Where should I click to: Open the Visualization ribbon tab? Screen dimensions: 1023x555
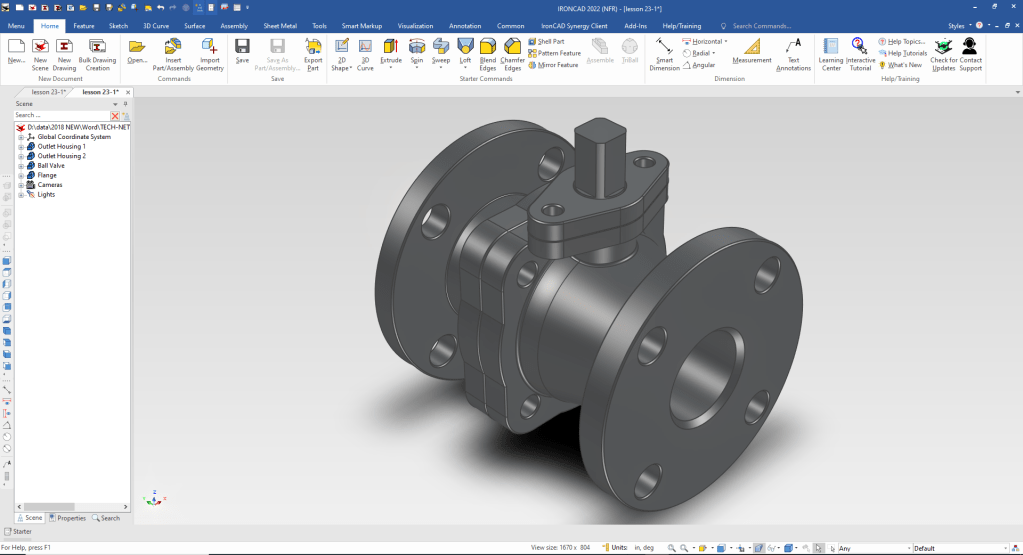tap(415, 25)
